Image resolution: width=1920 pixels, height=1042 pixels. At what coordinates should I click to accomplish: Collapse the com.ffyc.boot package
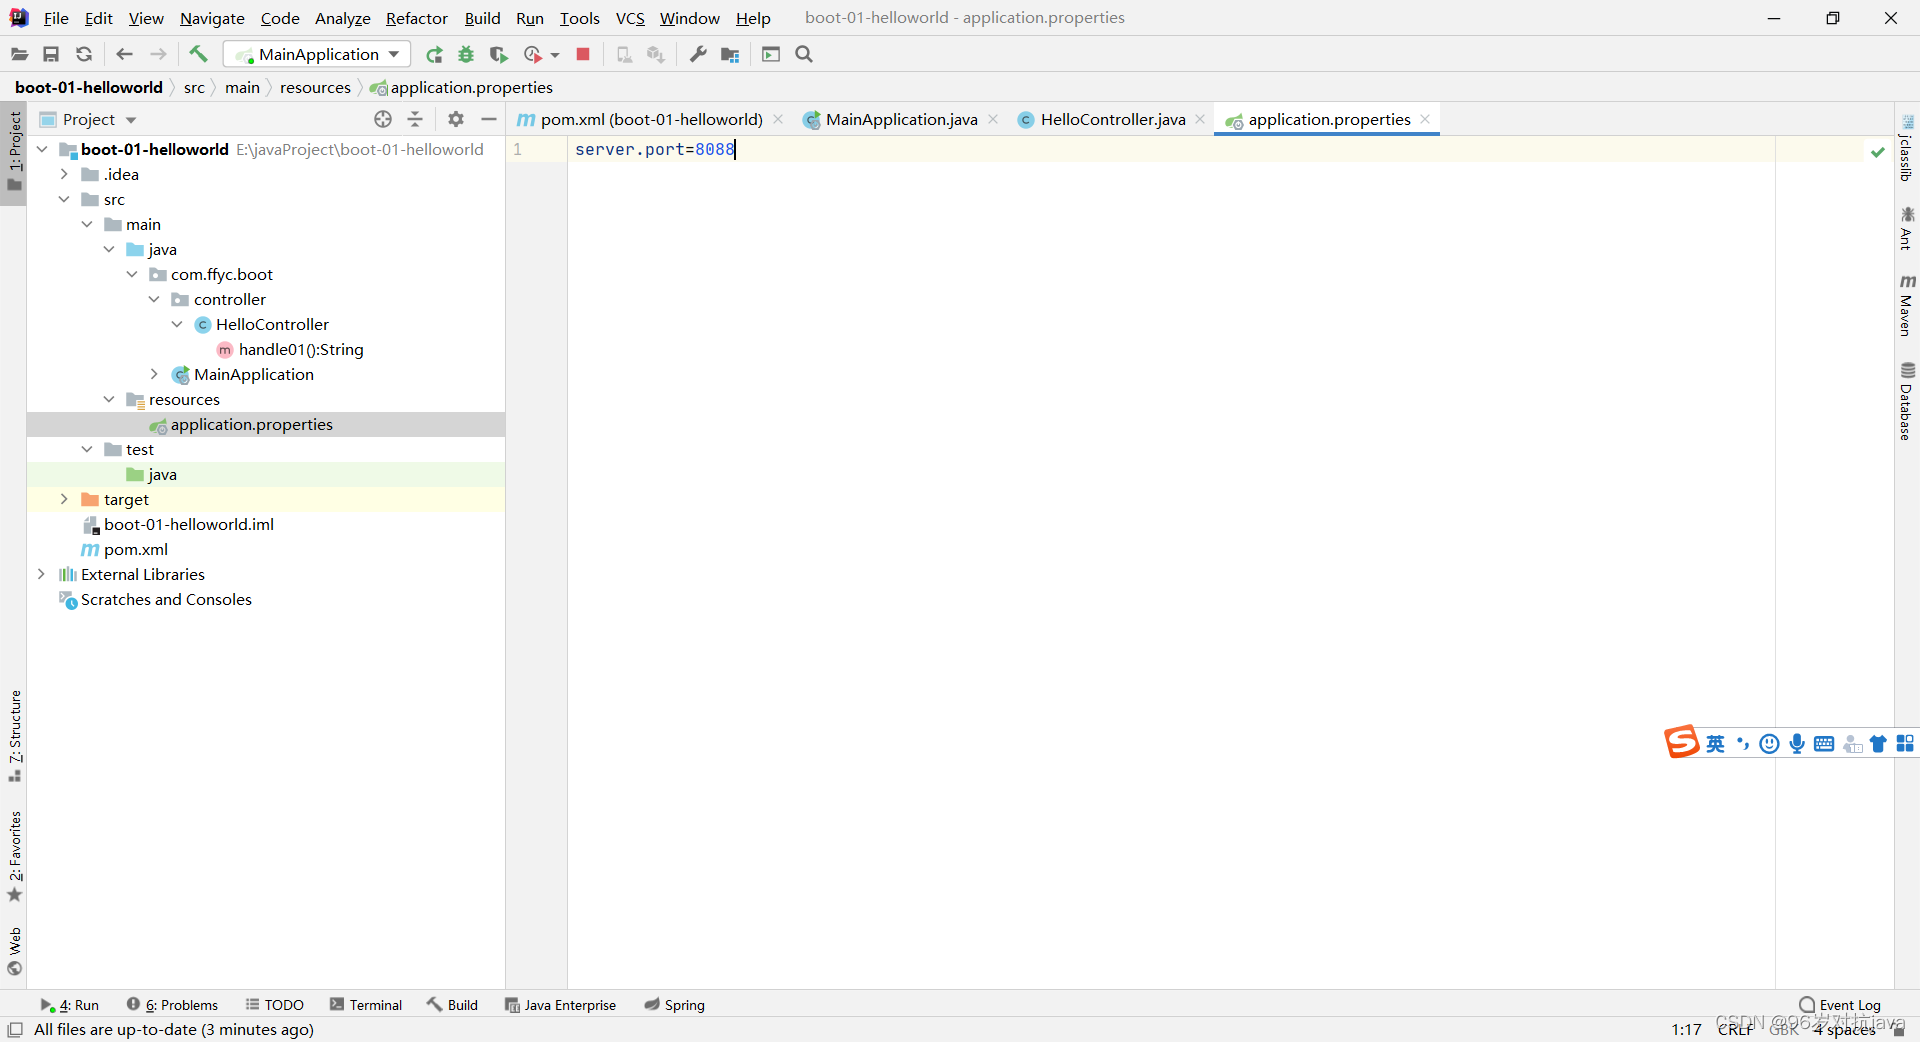[132, 274]
